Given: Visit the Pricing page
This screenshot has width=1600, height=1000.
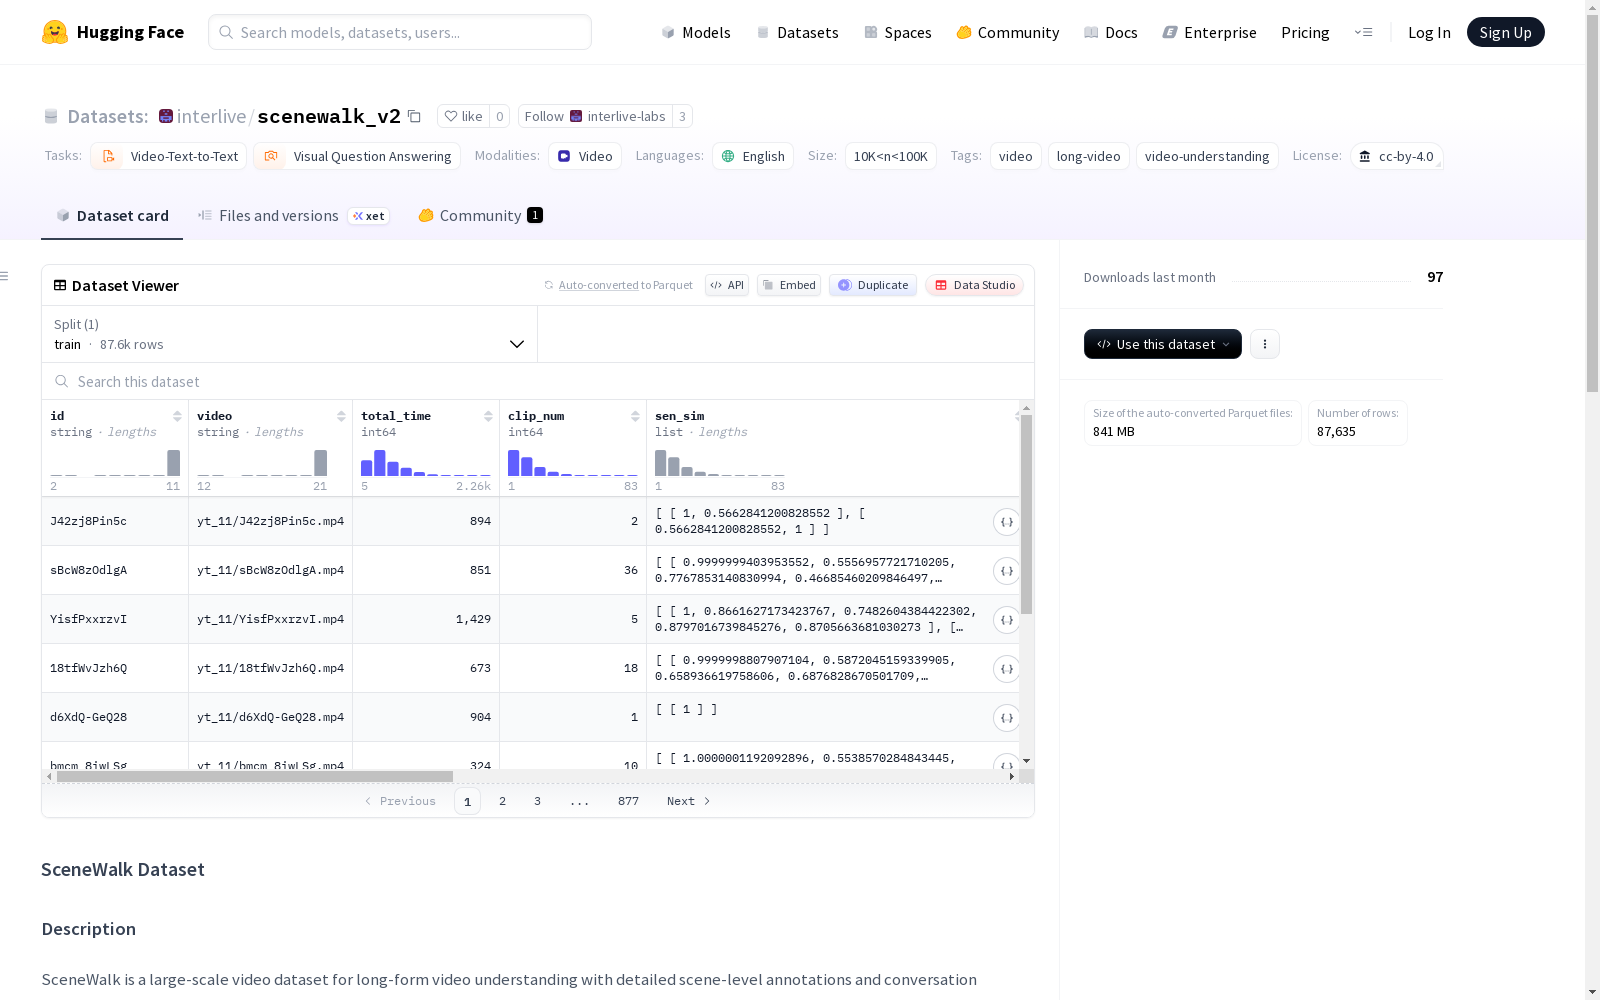Looking at the screenshot, I should click(1305, 32).
